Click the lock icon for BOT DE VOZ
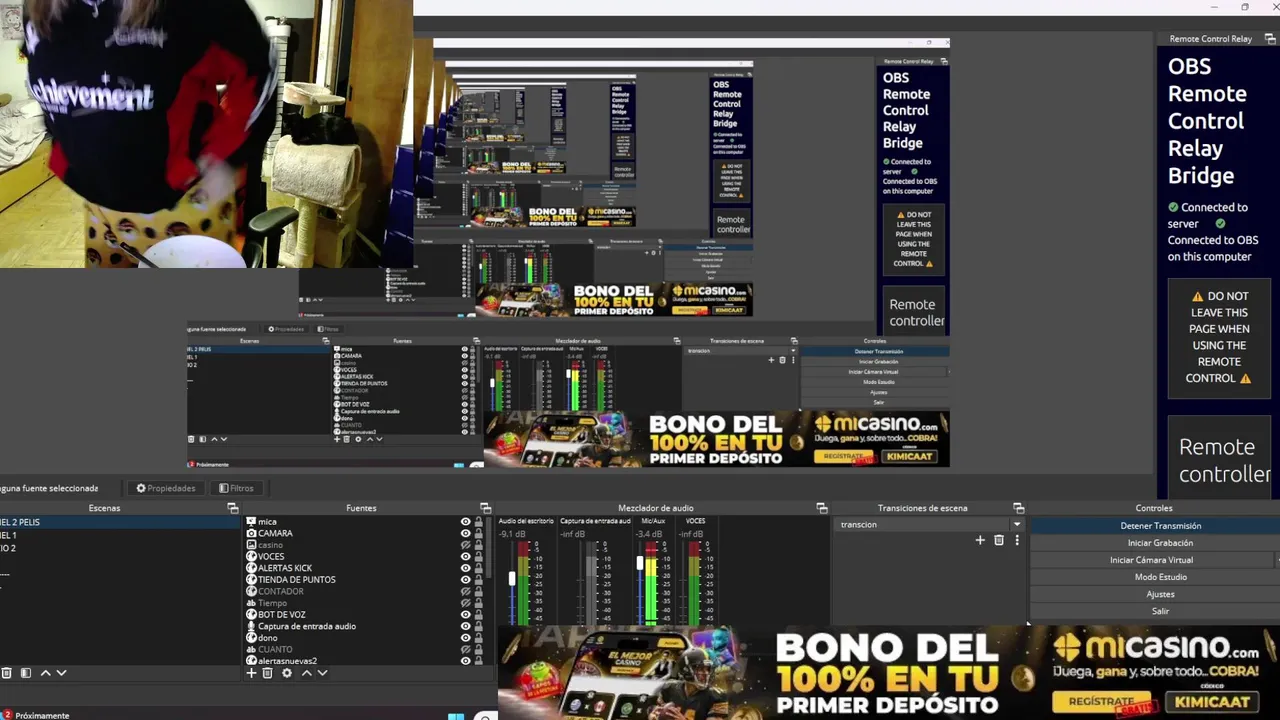The height and width of the screenshot is (720, 1280). pos(478,615)
